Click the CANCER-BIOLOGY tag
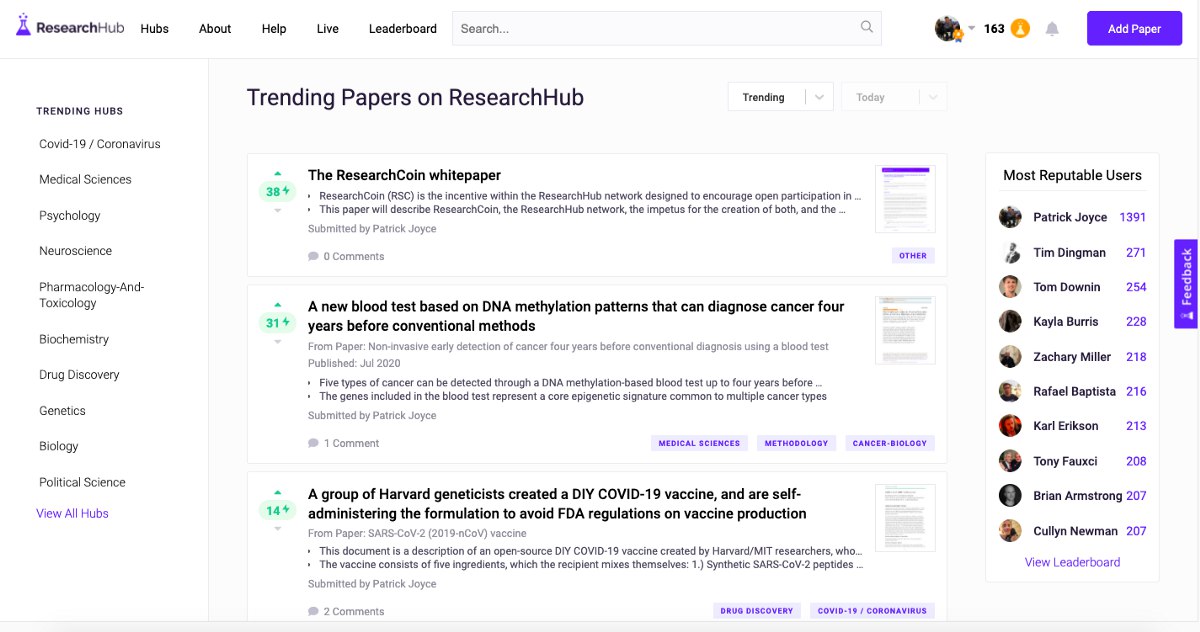Screen dimensions: 1200x632 (x=890, y=443)
